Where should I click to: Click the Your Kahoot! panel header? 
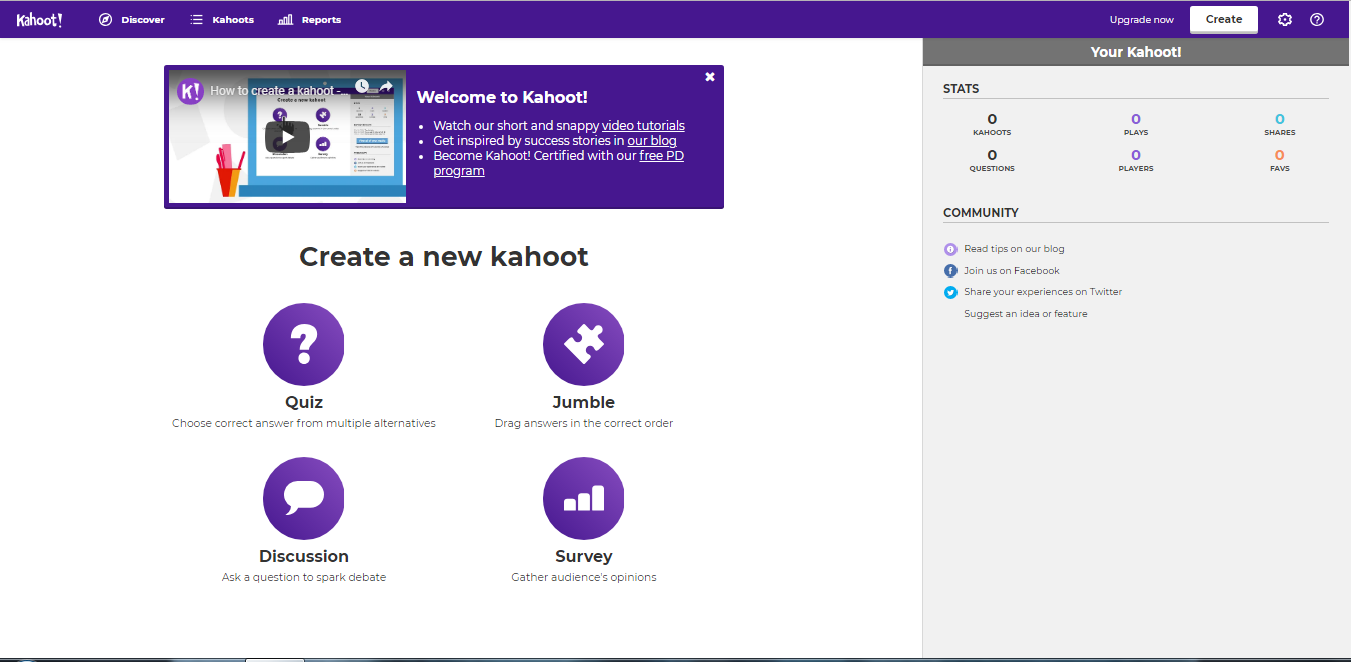[1136, 52]
